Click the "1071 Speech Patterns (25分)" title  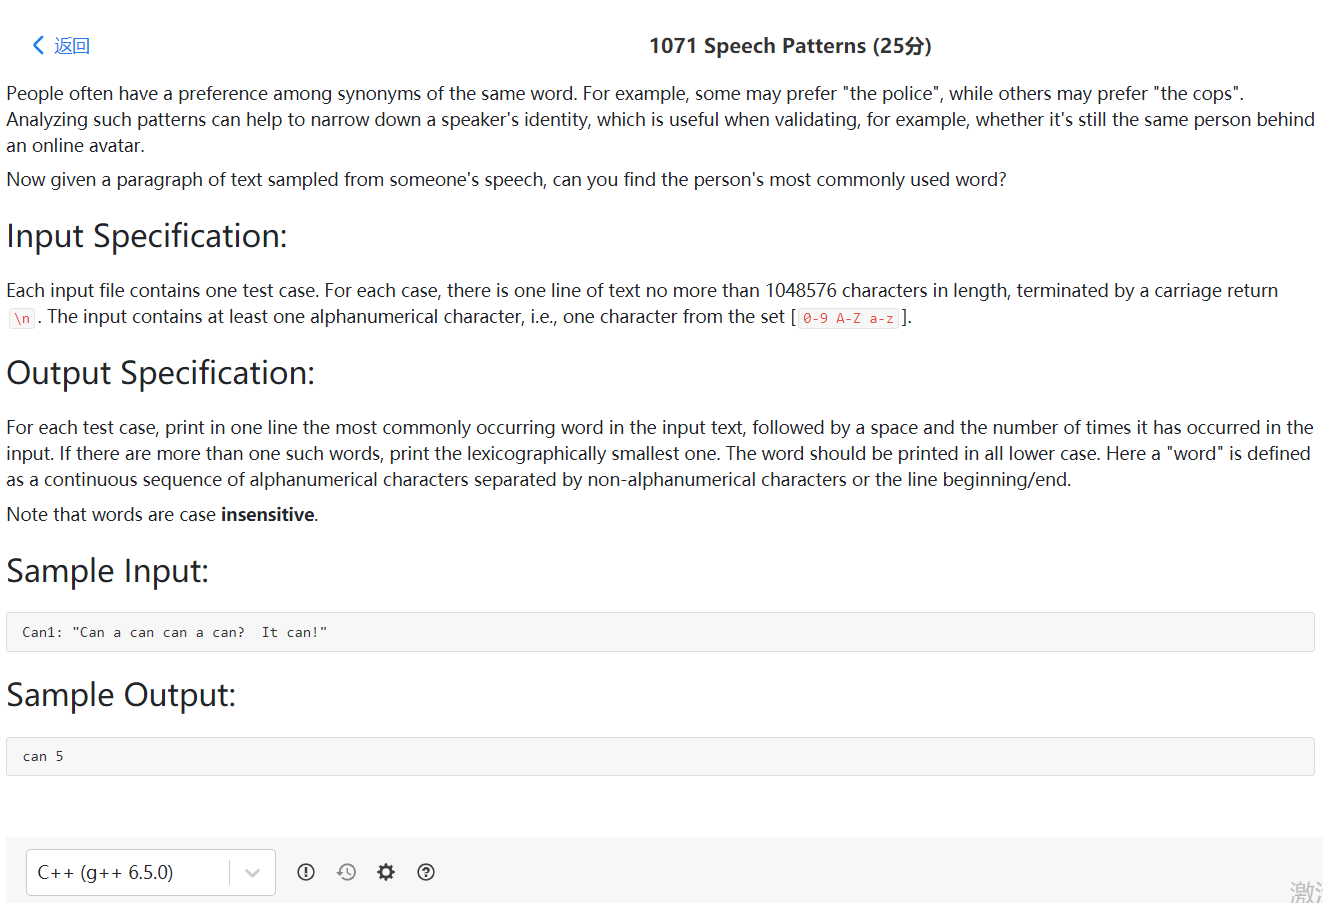coord(790,46)
